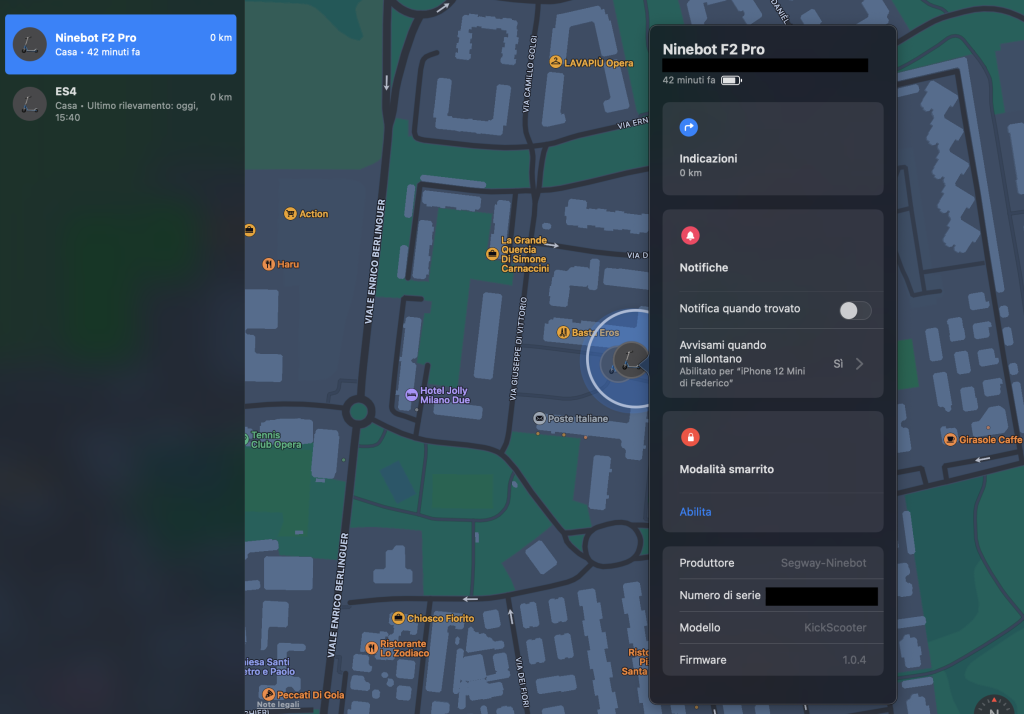Click the scooter pin on the map
The width and height of the screenshot is (1024, 714).
(x=629, y=359)
